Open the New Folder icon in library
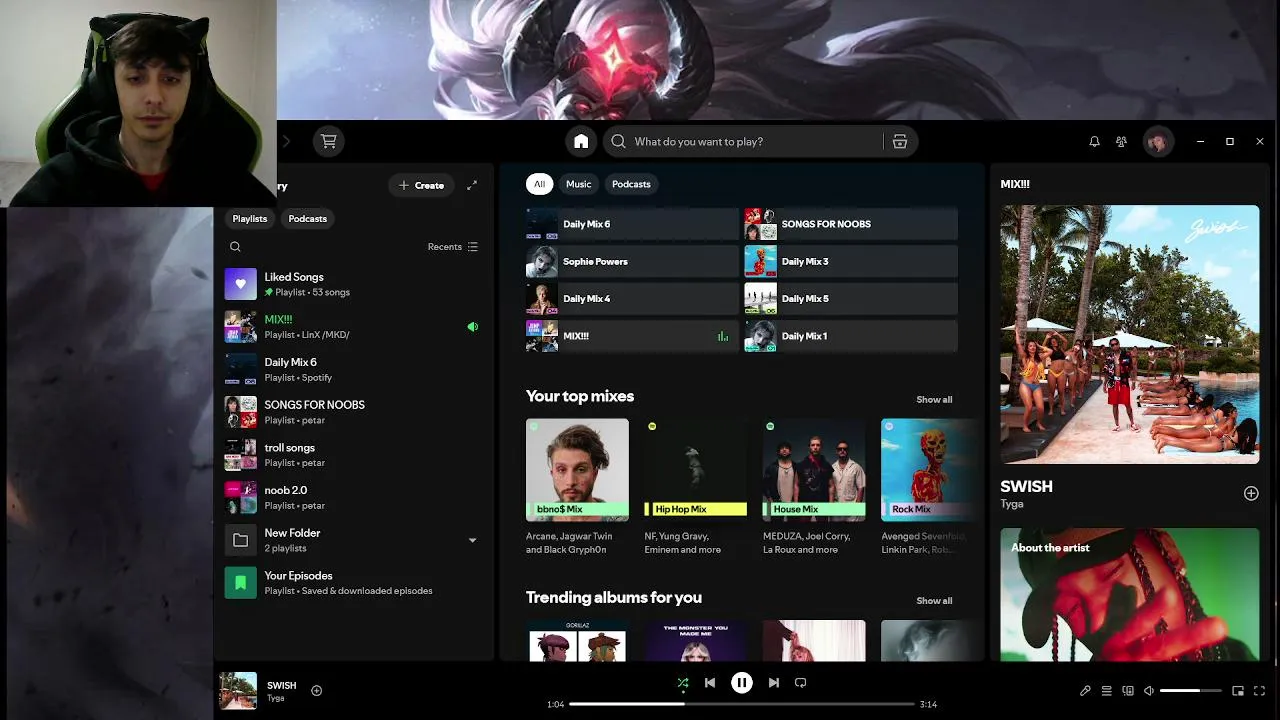Viewport: 1280px width, 720px height. coord(240,540)
